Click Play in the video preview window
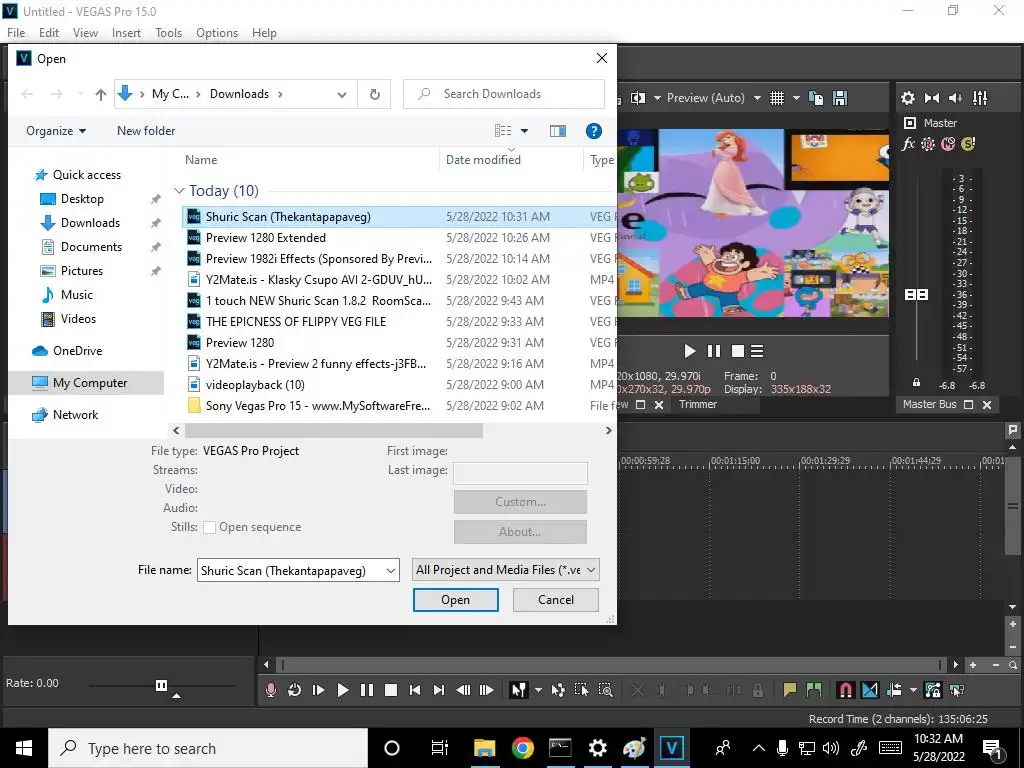The image size is (1024, 768). (x=690, y=351)
